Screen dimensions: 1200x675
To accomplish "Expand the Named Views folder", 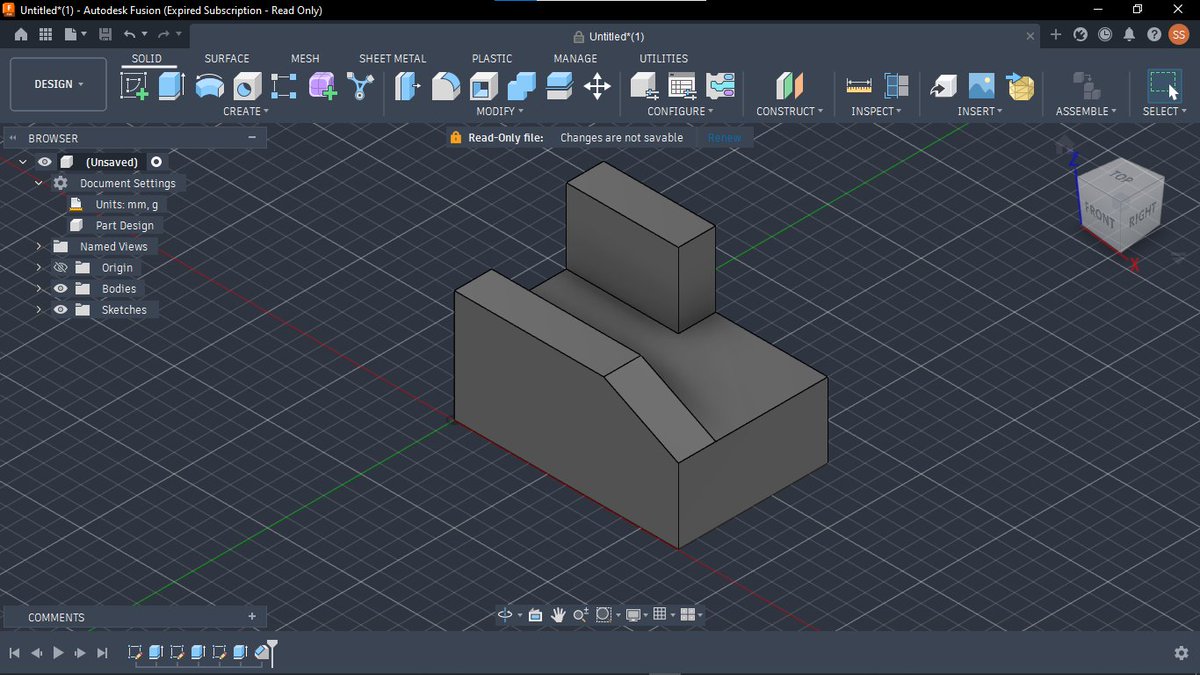I will (x=39, y=247).
